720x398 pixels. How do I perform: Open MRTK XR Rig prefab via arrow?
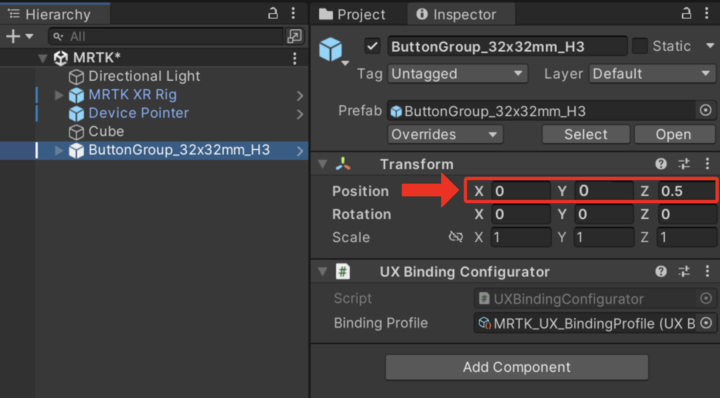(300, 95)
